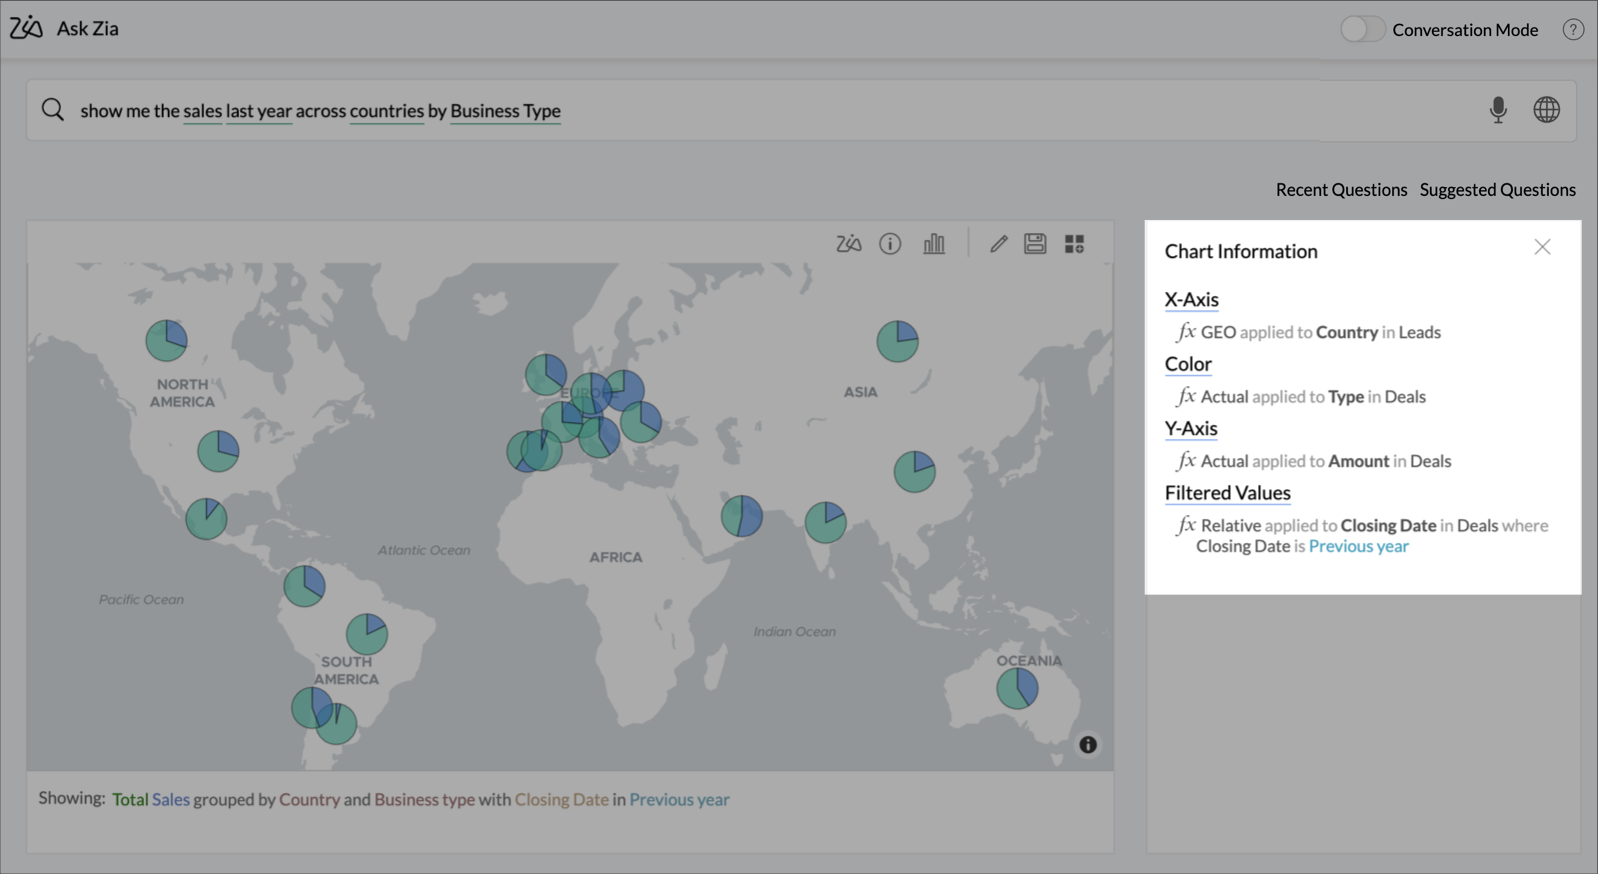Open the help question mark icon
Image resolution: width=1598 pixels, height=874 pixels.
(1573, 29)
